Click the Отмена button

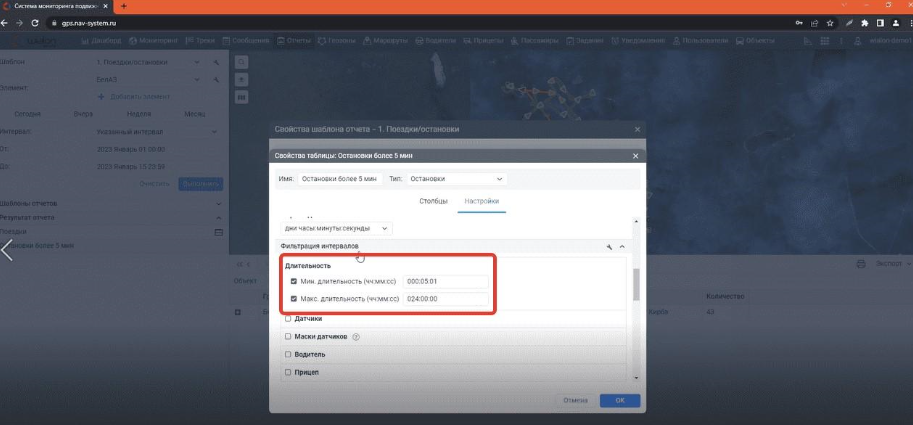(x=575, y=400)
